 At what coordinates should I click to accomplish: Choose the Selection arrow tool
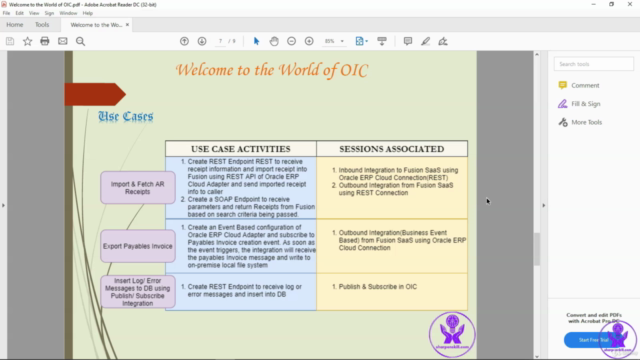[x=256, y=41]
